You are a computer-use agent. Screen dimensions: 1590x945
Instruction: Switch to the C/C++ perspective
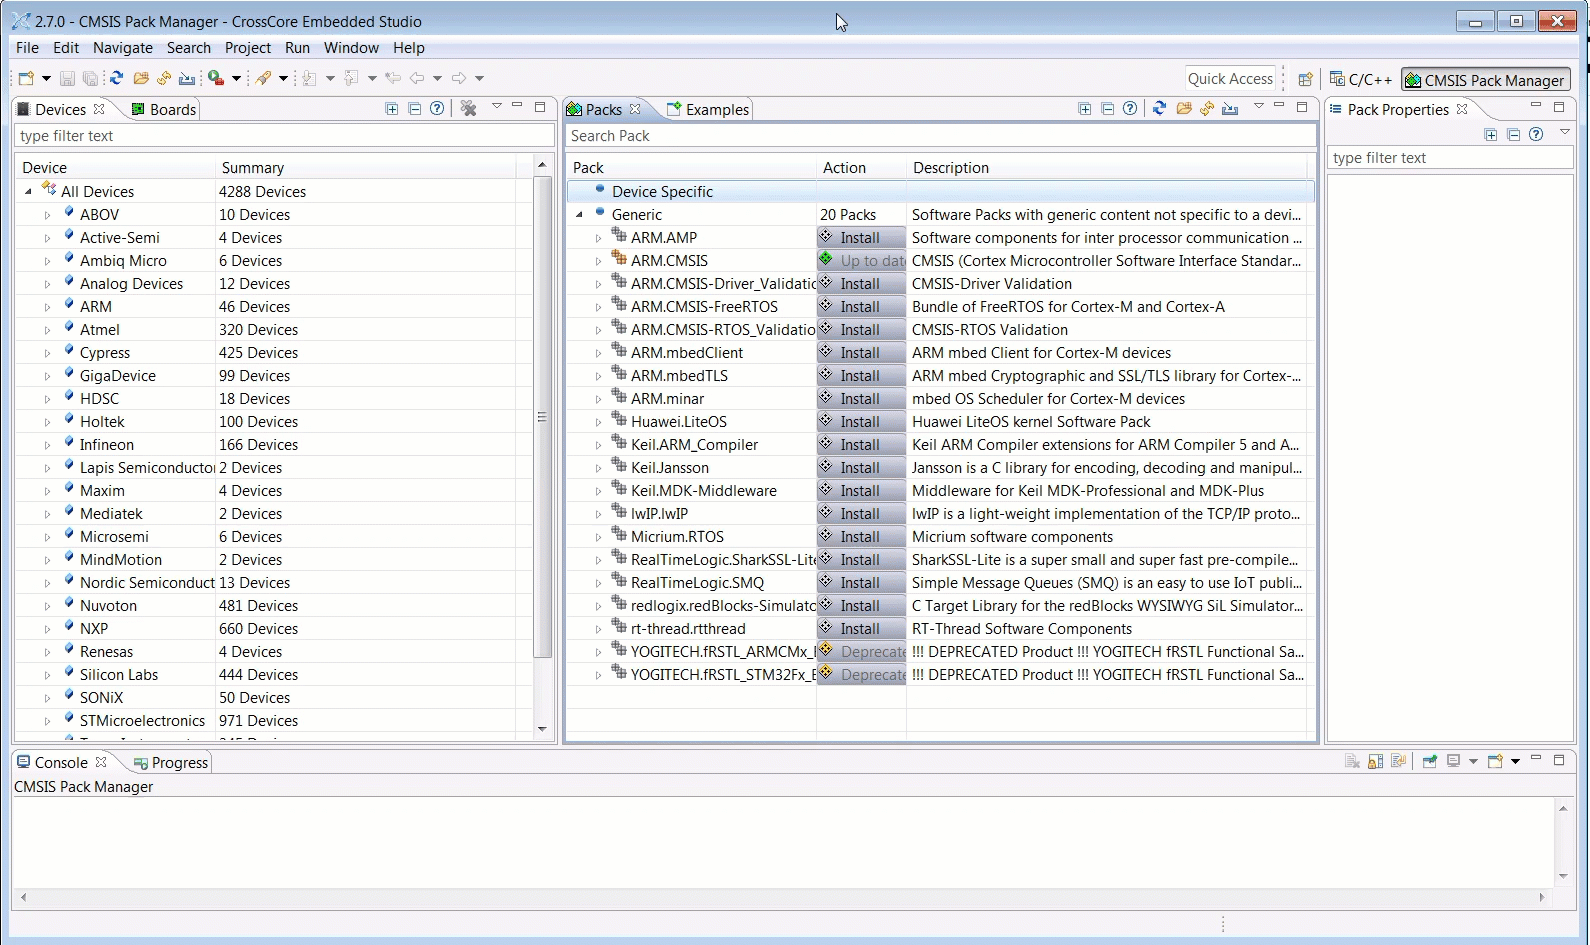[x=1361, y=80]
